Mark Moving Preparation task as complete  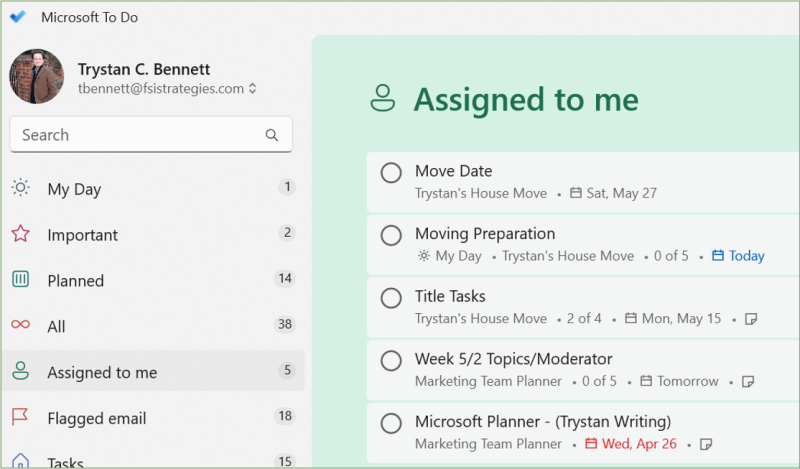coord(391,236)
